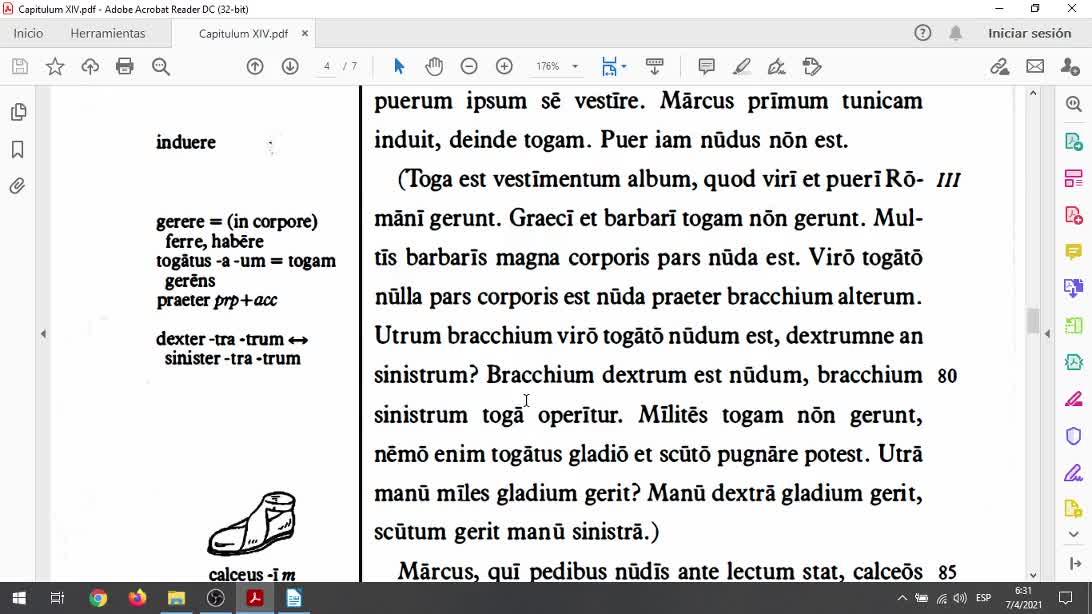Launch Firefox from the taskbar
The height and width of the screenshot is (614, 1092).
137,598
